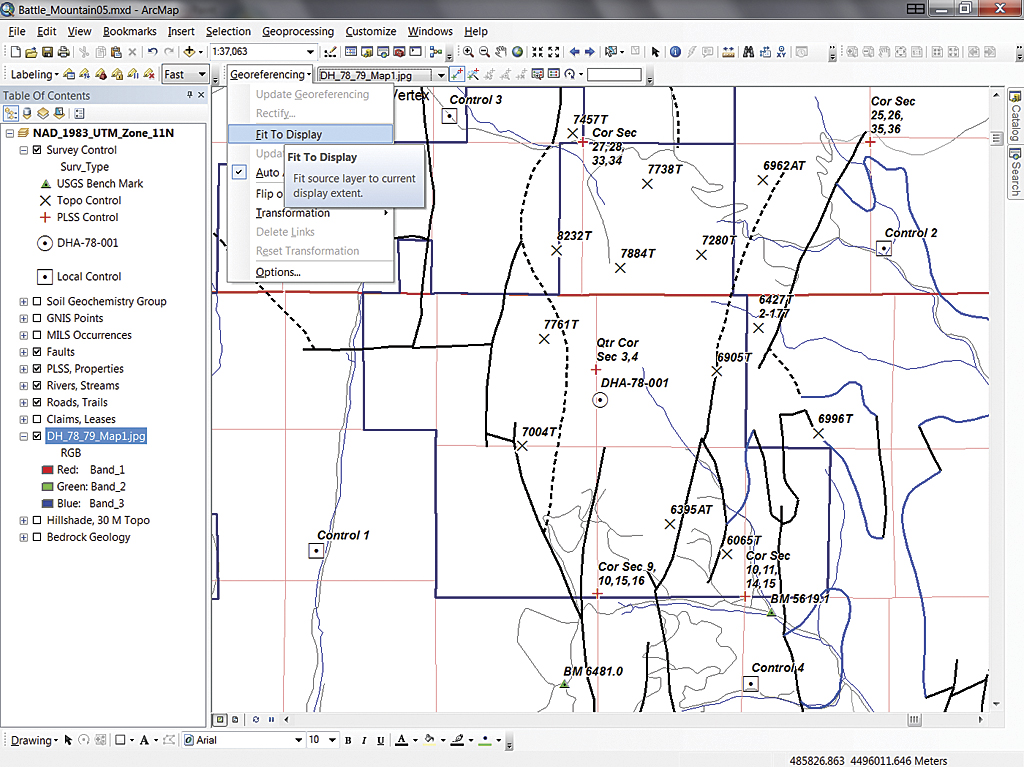Show the Claims, Leases layer
Viewport: 1024px width, 767px height.
37,419
